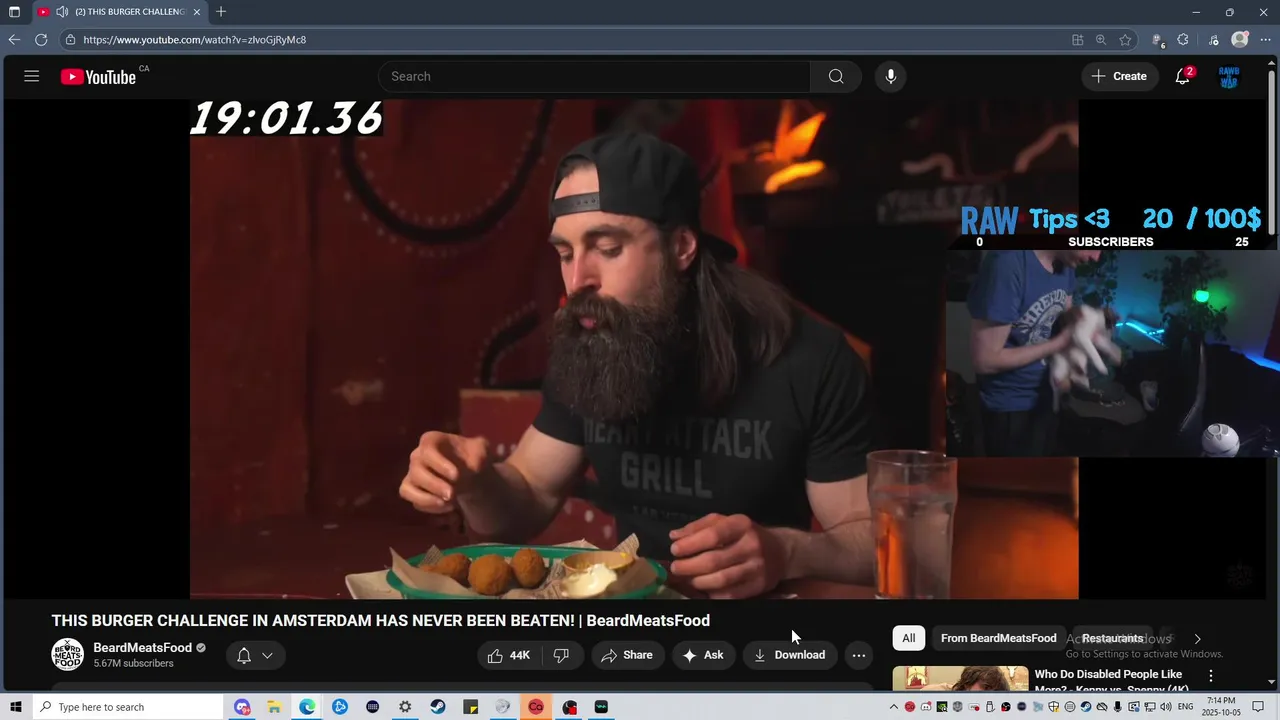
Task: Open the Windows Start menu
Action: tap(15, 707)
